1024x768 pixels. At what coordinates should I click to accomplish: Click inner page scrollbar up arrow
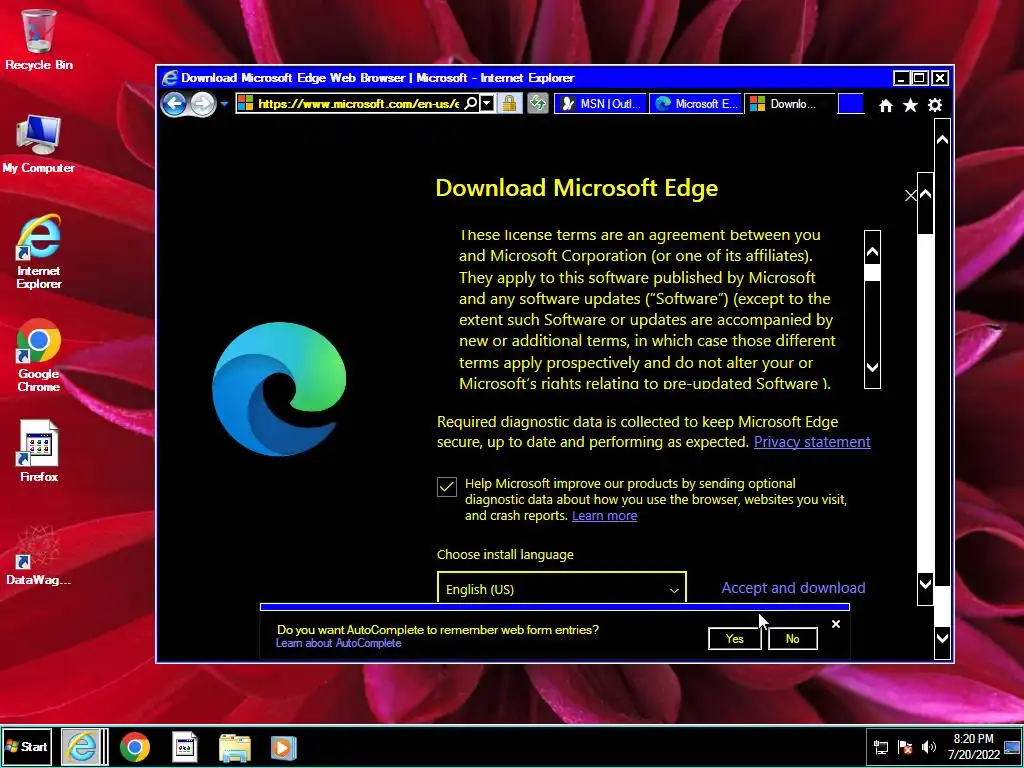pos(925,194)
